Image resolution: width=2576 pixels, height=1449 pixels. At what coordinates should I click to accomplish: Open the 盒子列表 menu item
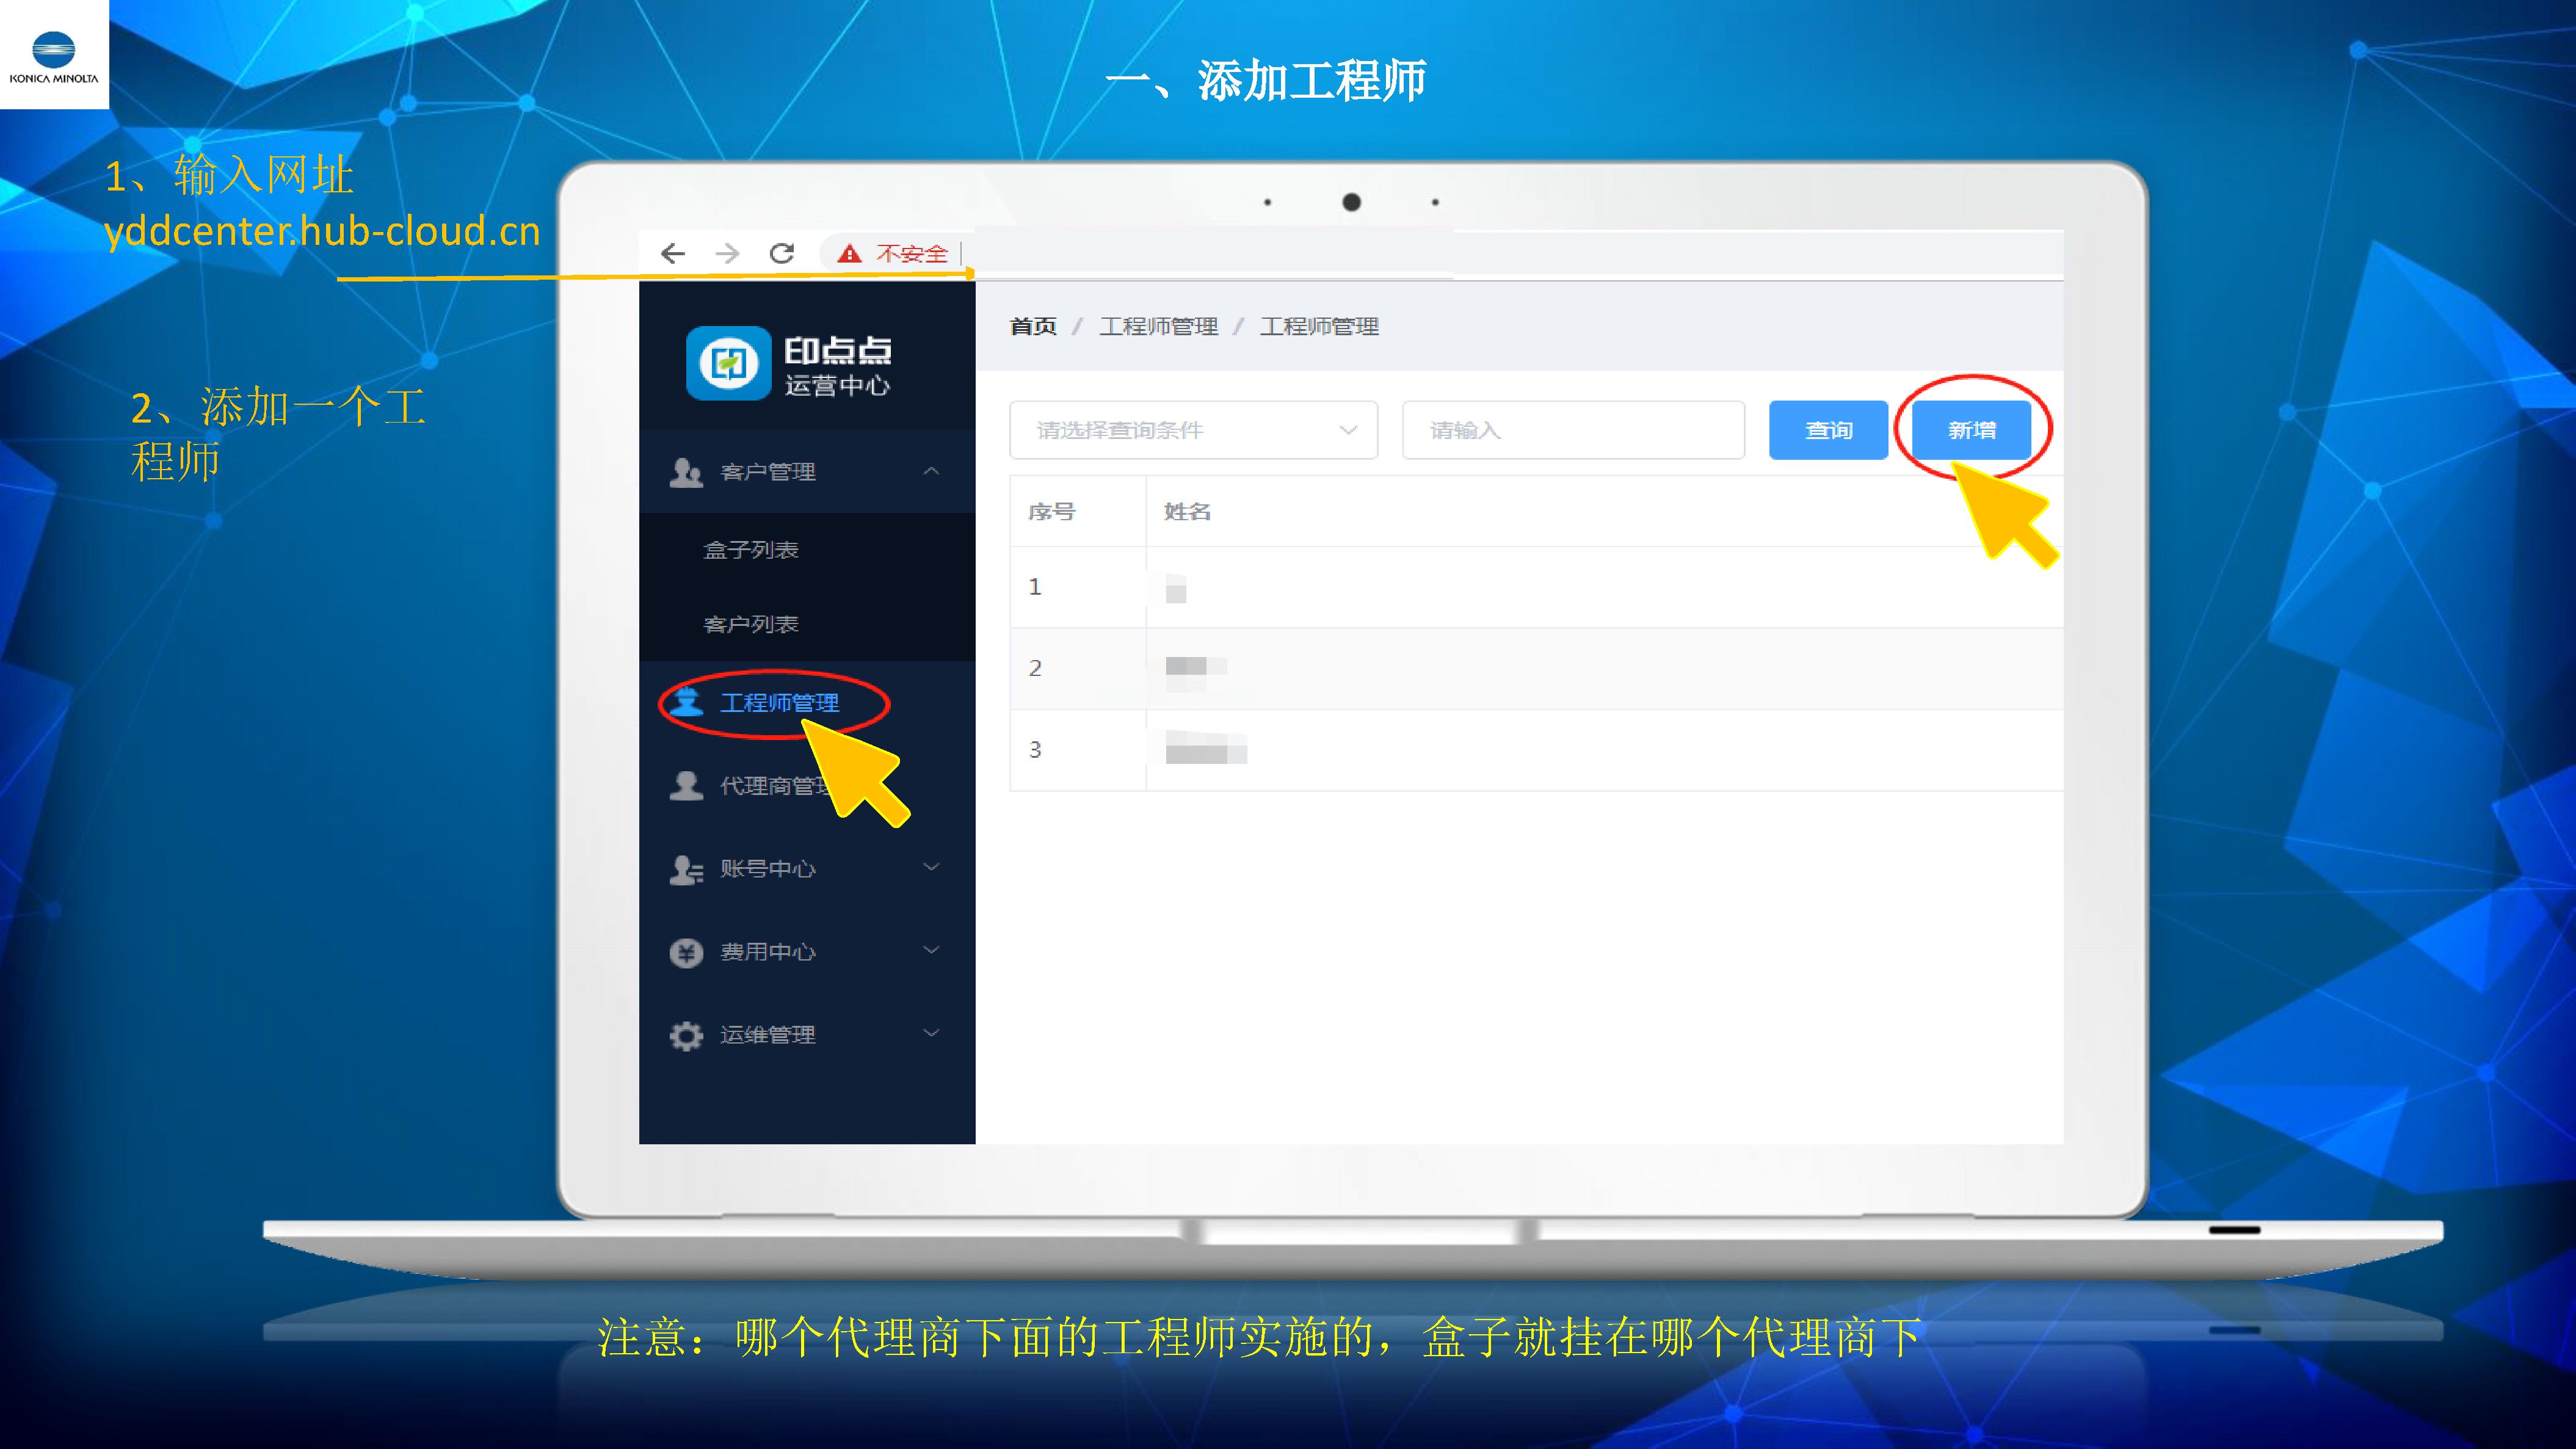[x=751, y=550]
